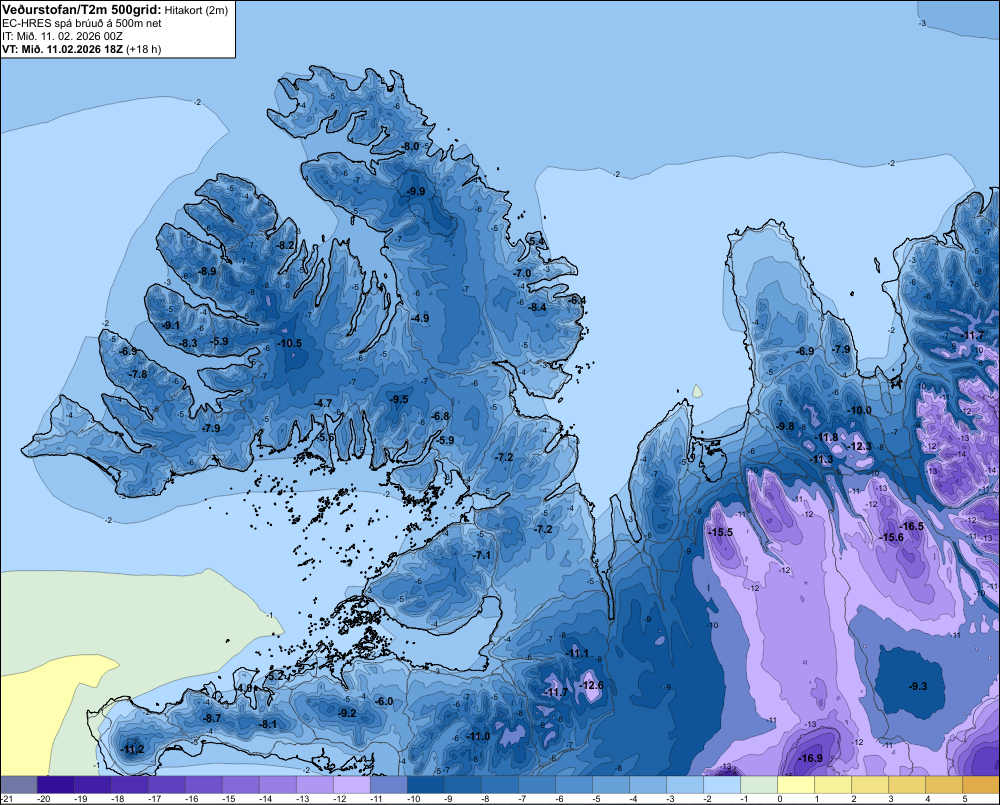This screenshot has height=805, width=1000.
Task: Click the -8.4 temperature label
Action: tap(537, 307)
